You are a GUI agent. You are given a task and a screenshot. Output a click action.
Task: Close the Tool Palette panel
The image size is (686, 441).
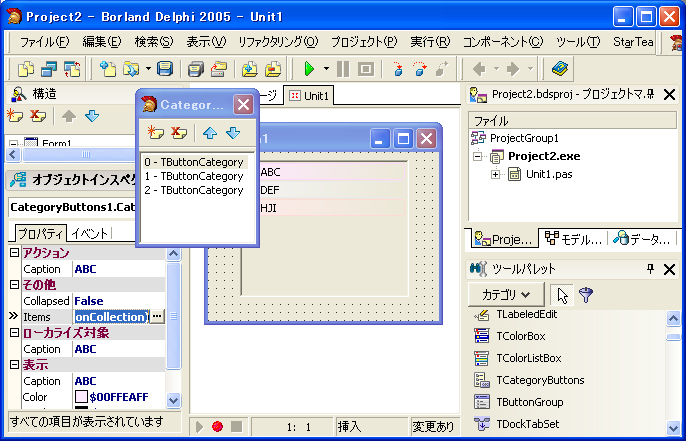[669, 269]
